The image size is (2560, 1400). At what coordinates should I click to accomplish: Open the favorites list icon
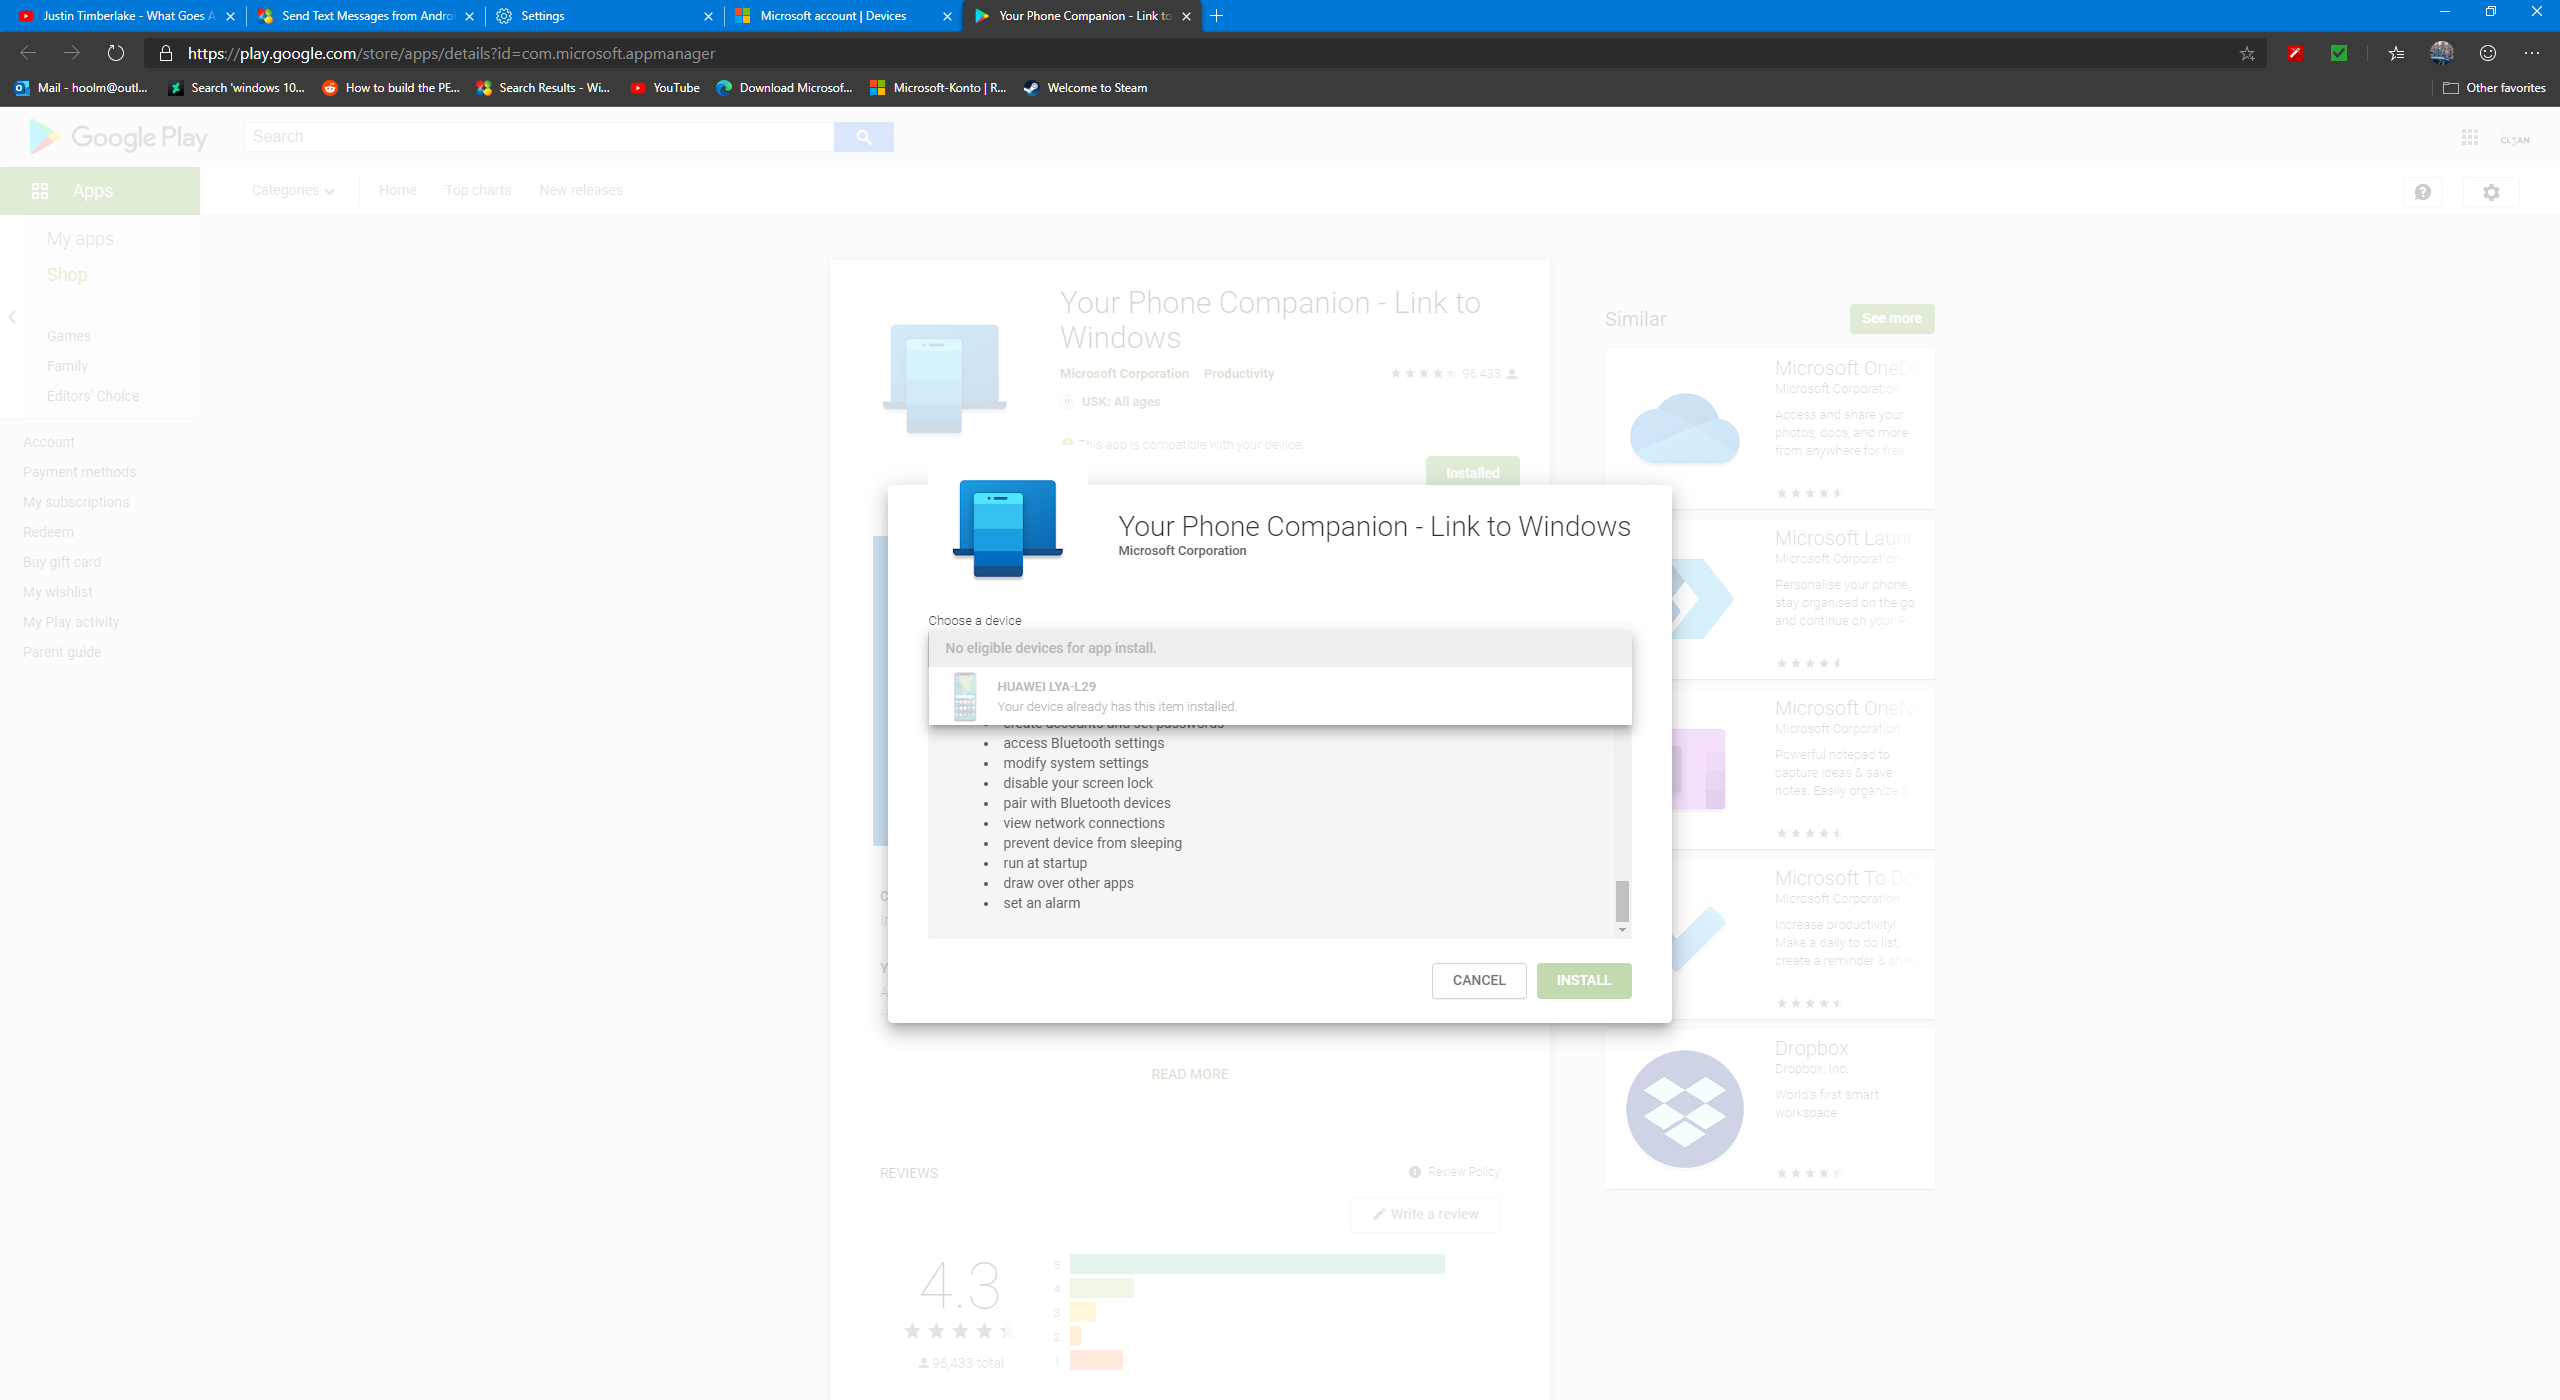(2396, 53)
